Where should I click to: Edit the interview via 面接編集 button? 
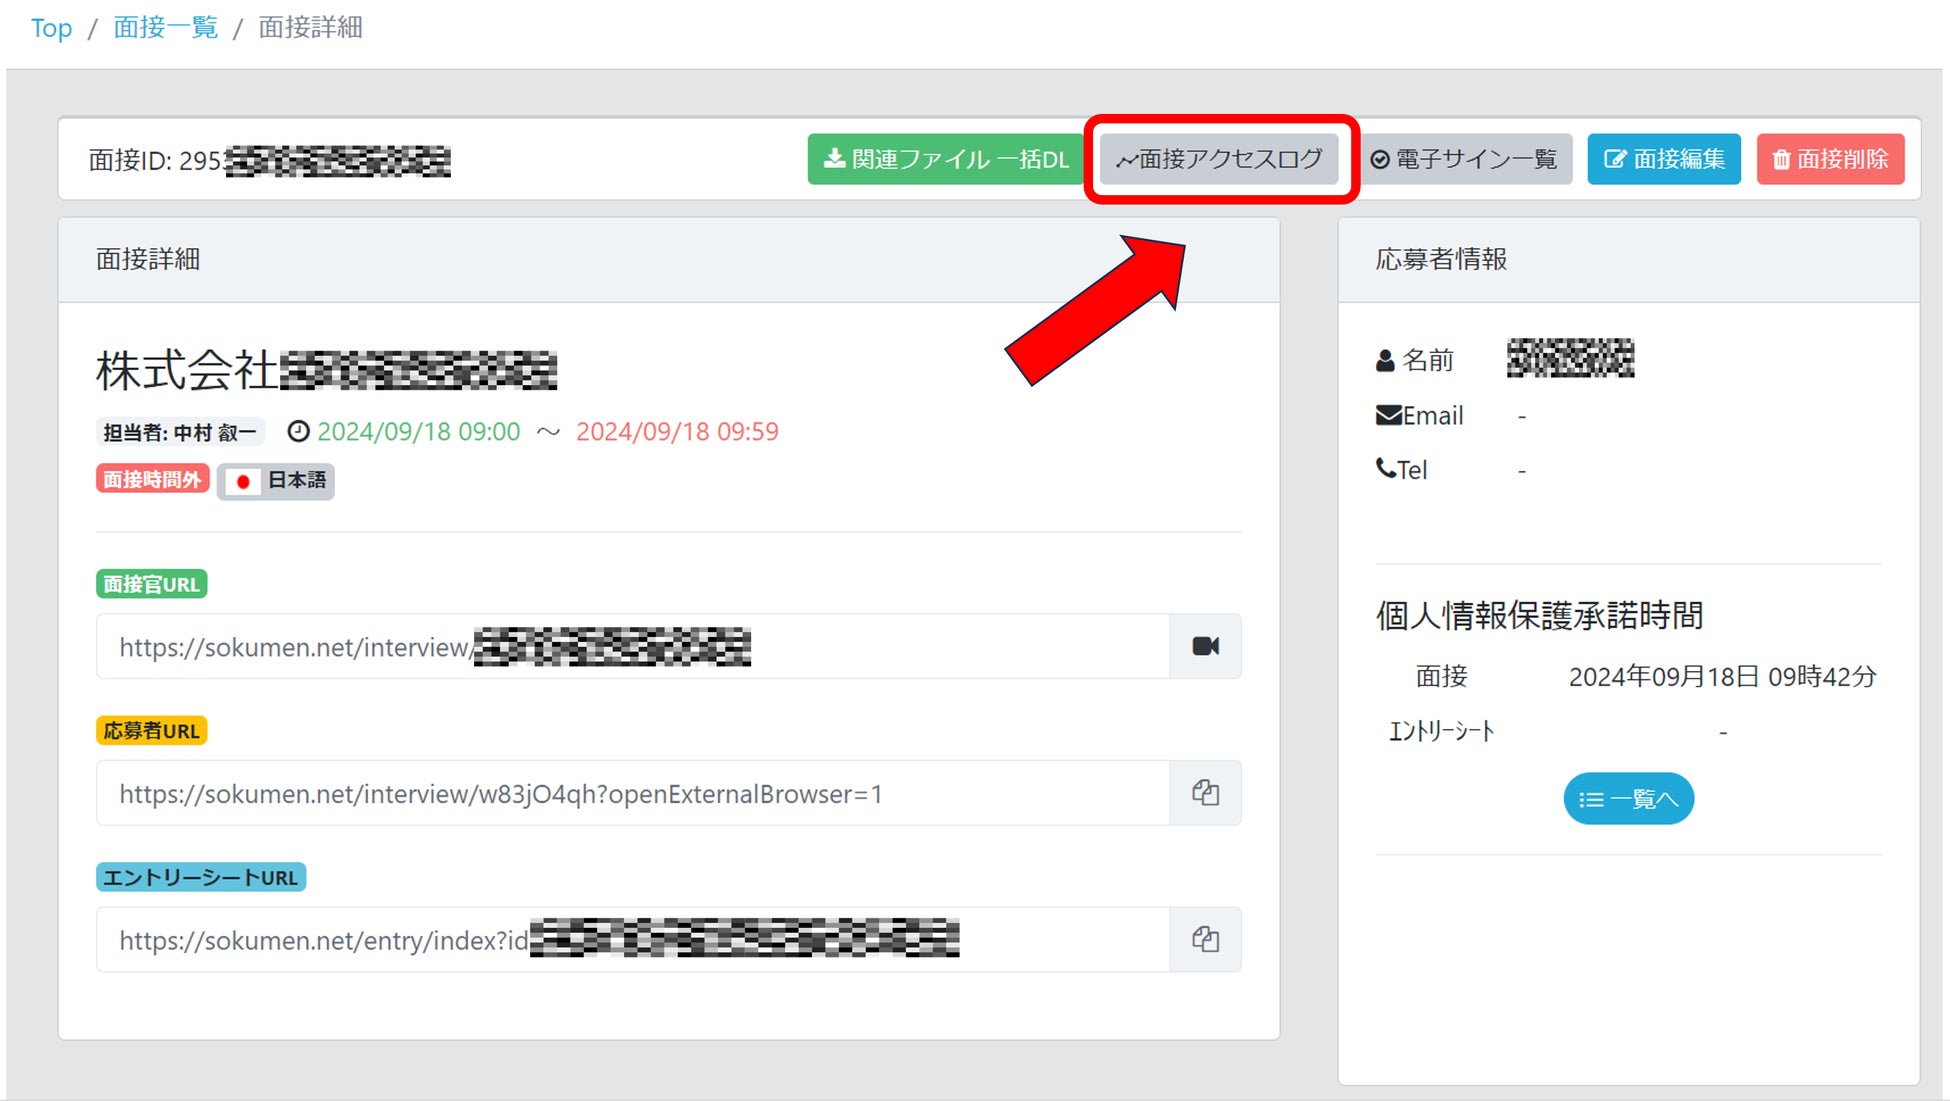click(1664, 159)
